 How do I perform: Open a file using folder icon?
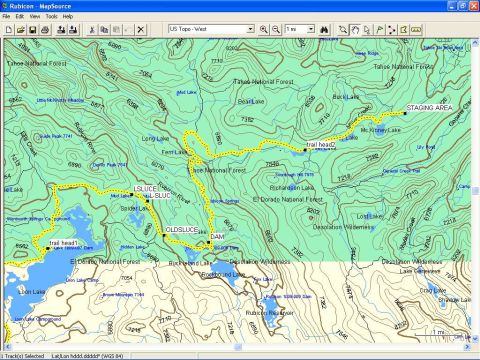click(21, 30)
